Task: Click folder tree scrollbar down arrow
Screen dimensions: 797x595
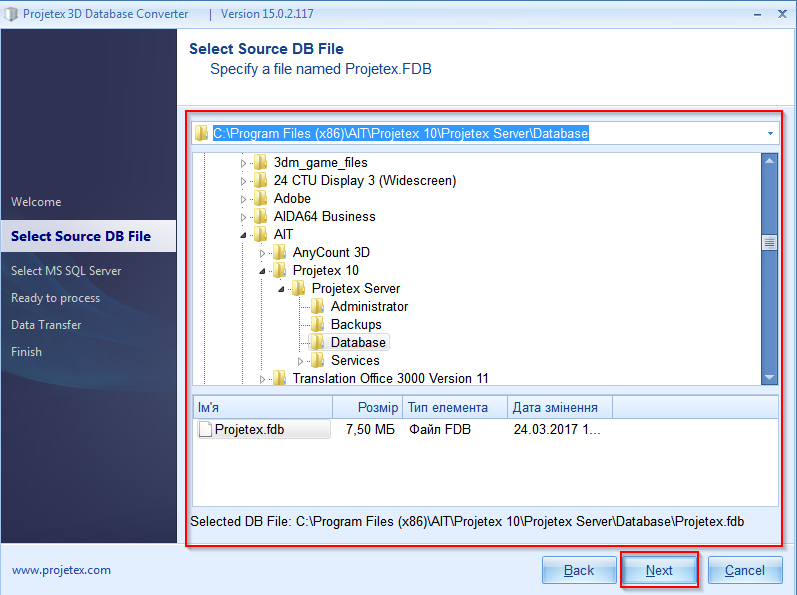Action: click(769, 377)
